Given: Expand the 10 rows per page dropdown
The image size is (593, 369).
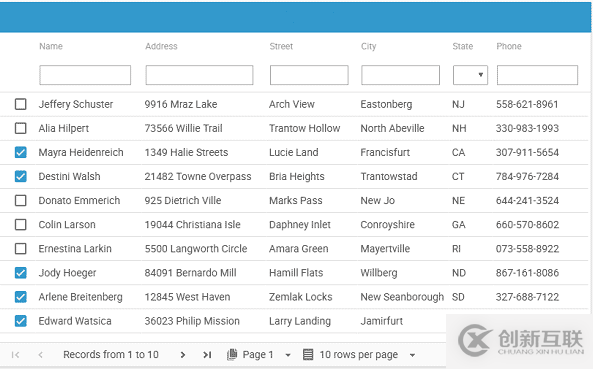Looking at the screenshot, I should [413, 355].
